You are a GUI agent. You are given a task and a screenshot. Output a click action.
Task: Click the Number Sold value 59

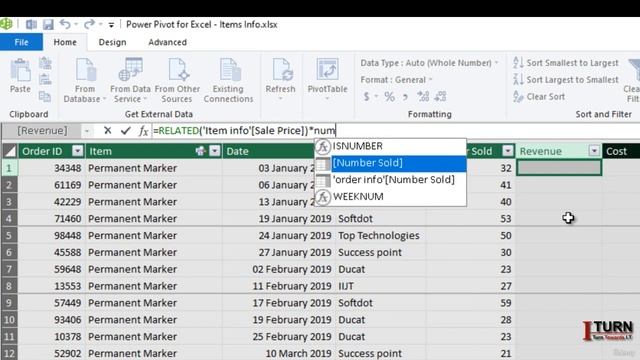click(x=471, y=303)
